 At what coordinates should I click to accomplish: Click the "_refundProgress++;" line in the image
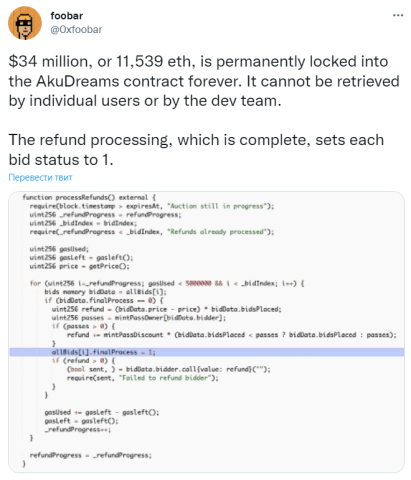[78, 429]
